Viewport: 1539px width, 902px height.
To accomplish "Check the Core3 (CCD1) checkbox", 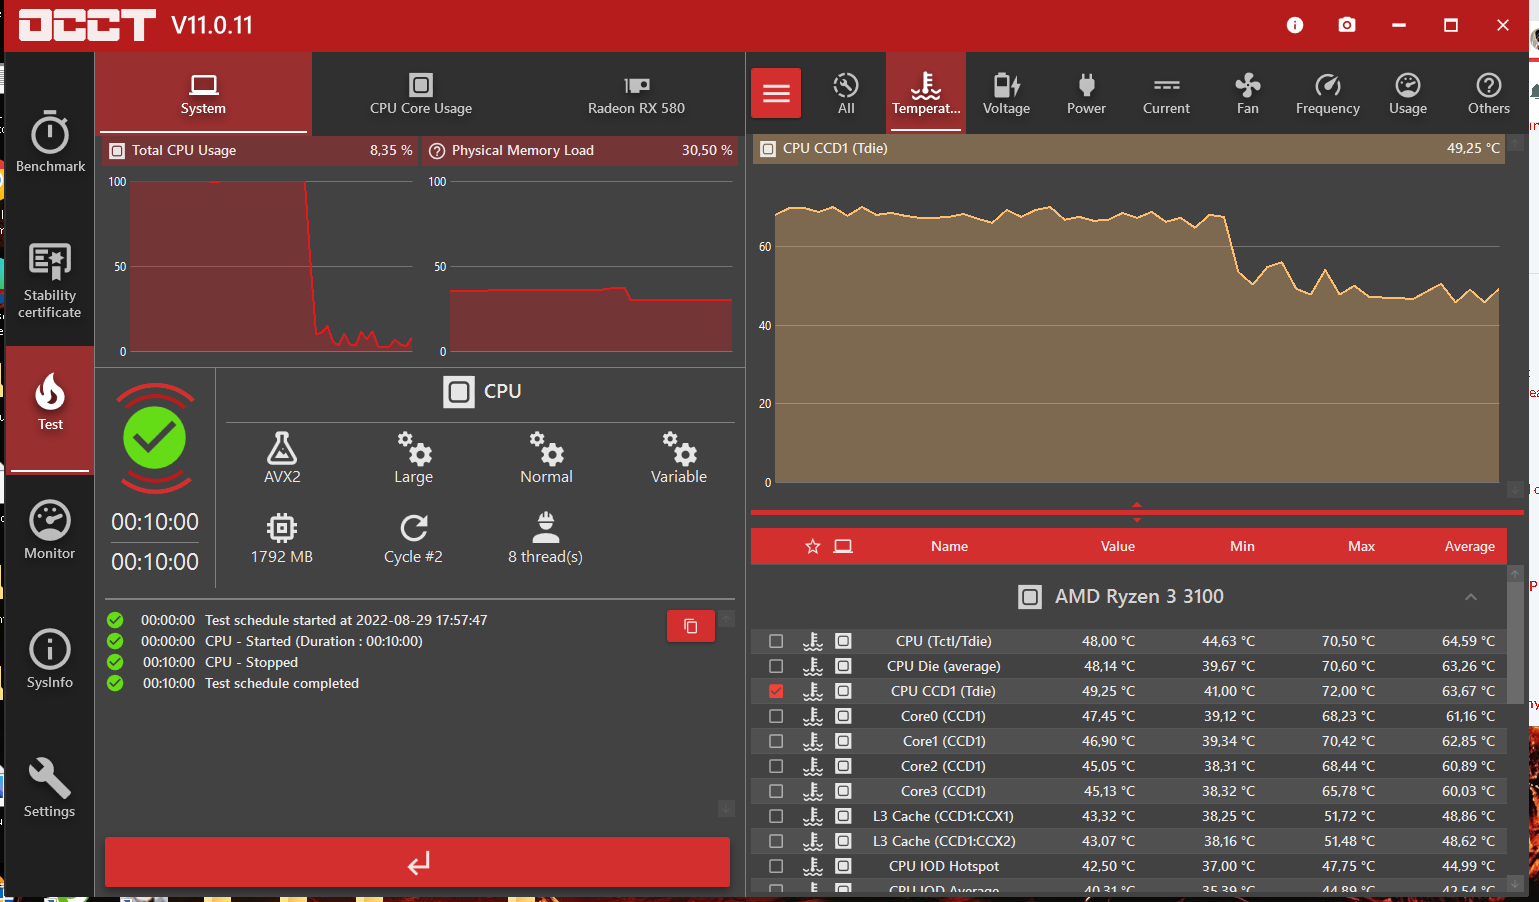I will pos(776,791).
